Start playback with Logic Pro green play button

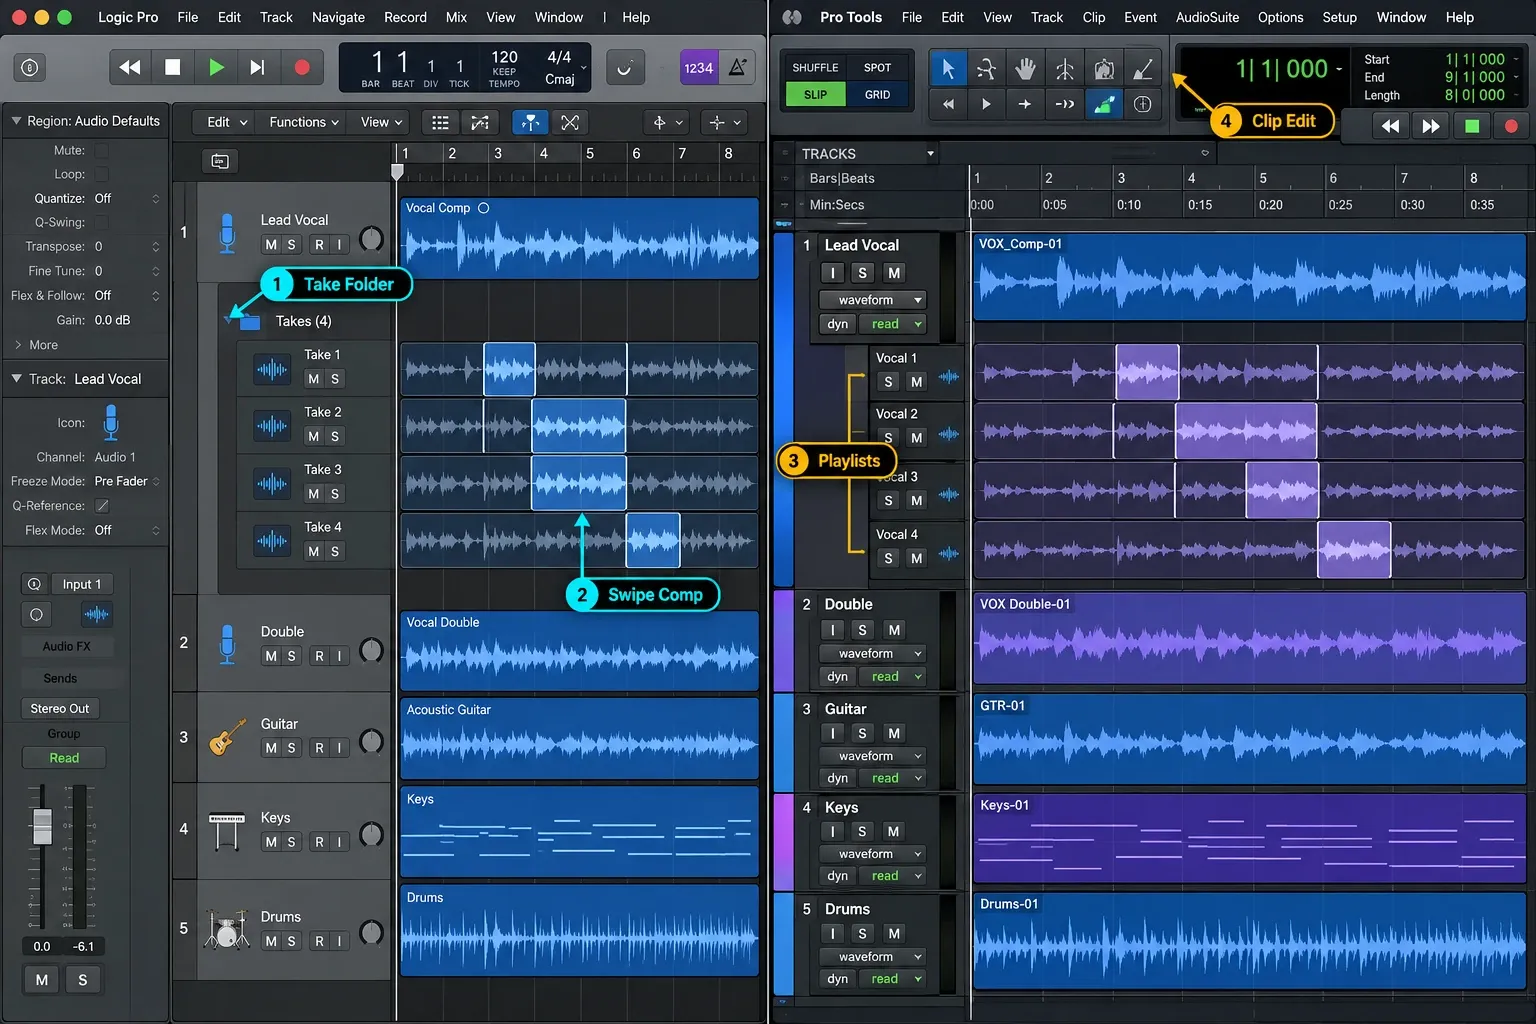tap(216, 67)
